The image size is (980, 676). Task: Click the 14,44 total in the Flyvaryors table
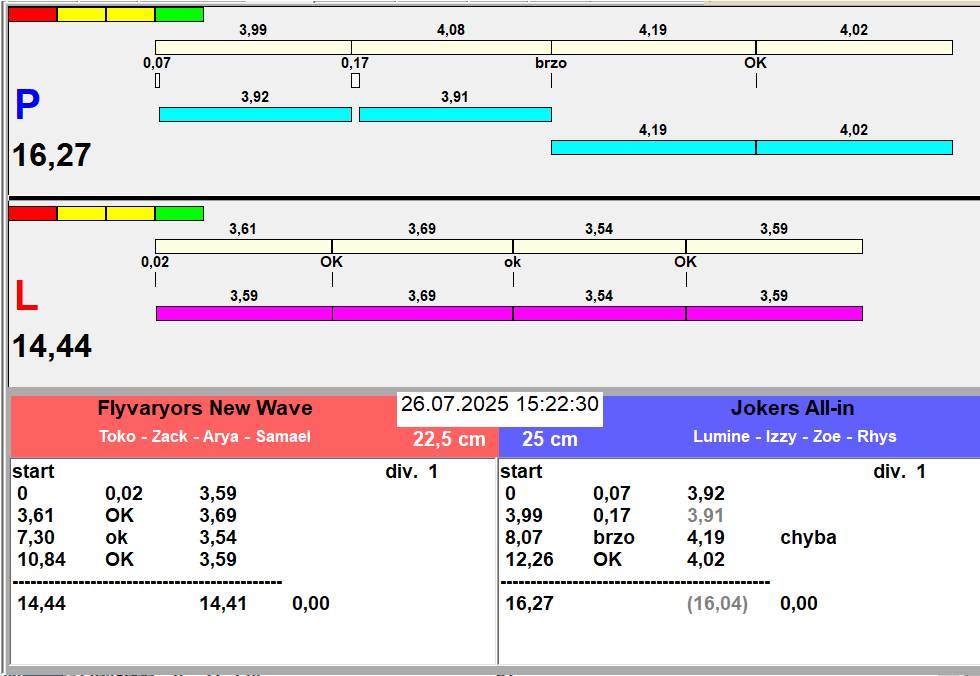[x=41, y=604]
